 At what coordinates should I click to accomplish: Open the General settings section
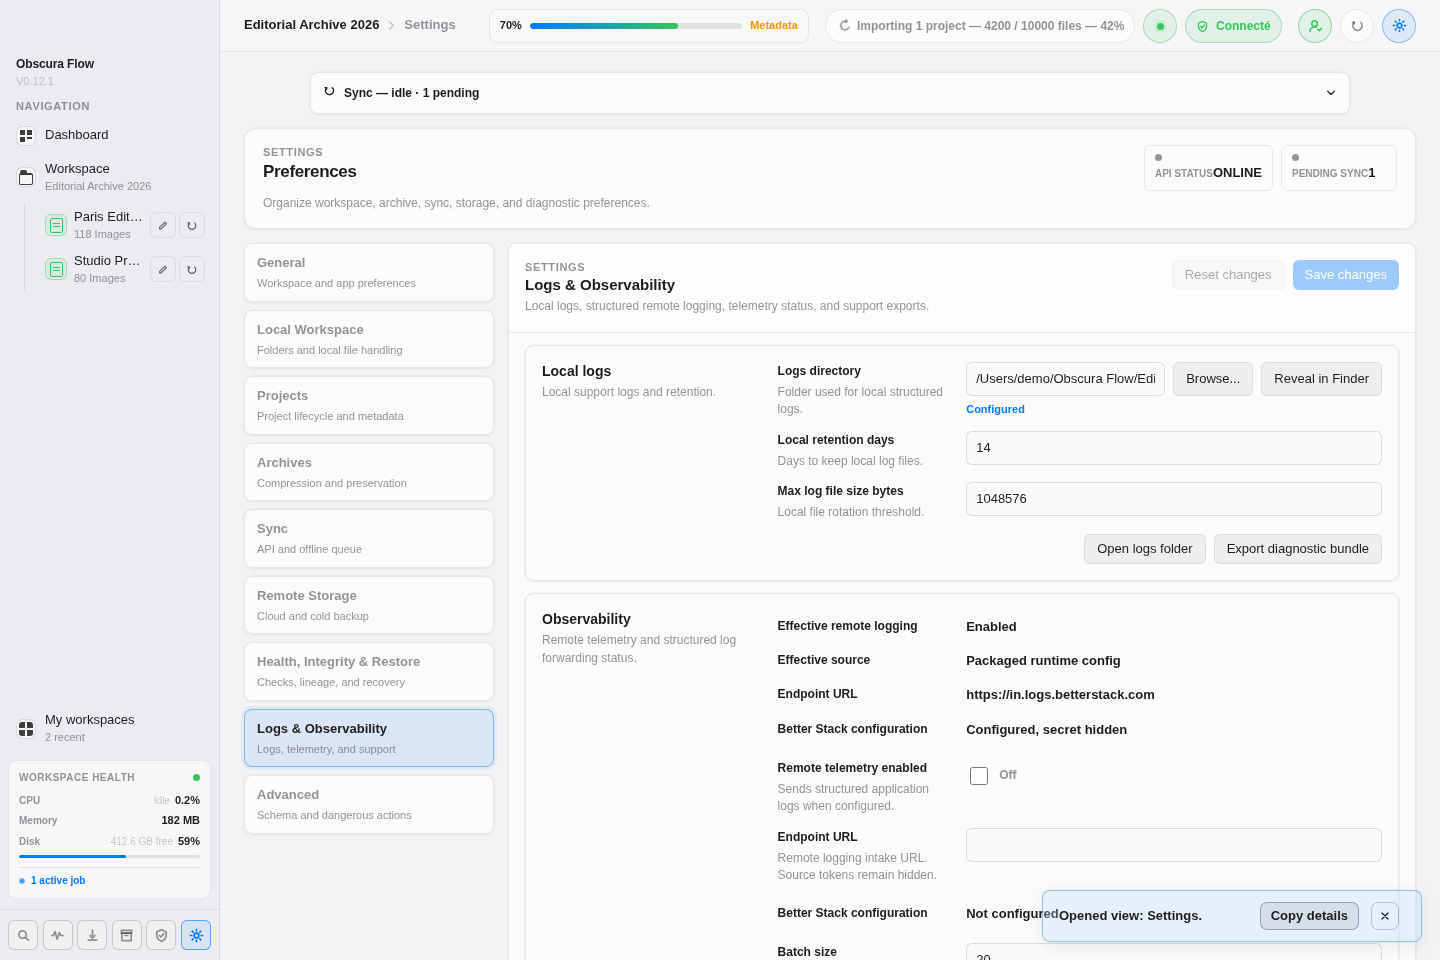coord(369,272)
